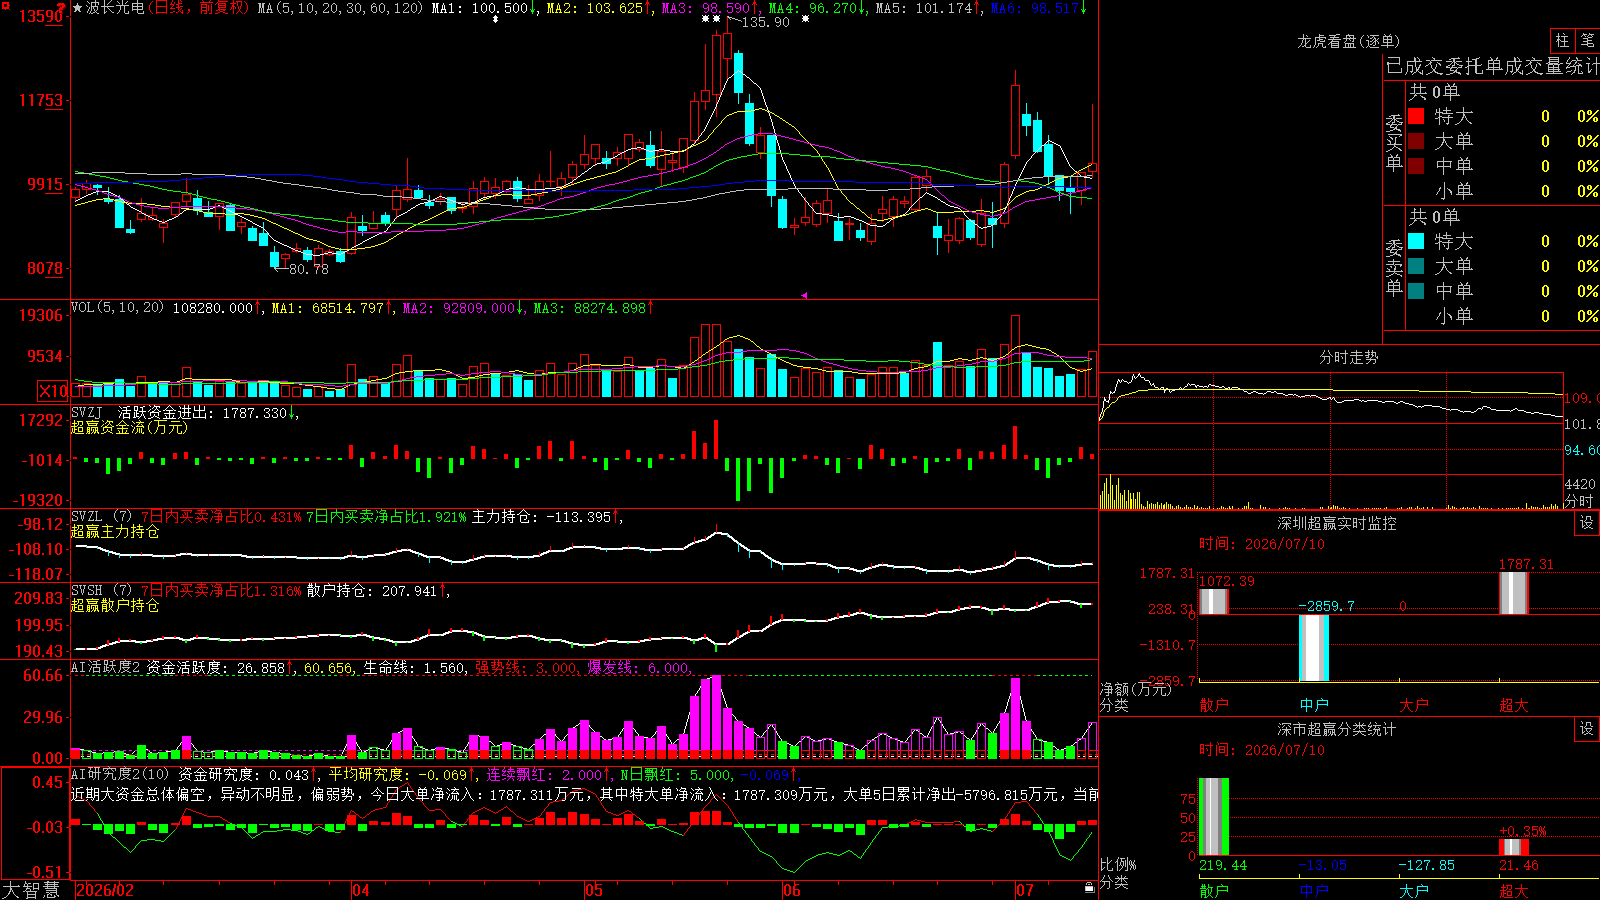Image resolution: width=1600 pixels, height=900 pixels.
Task: Click the 大智慧 logo in the bottom-left
Action: coord(31,890)
